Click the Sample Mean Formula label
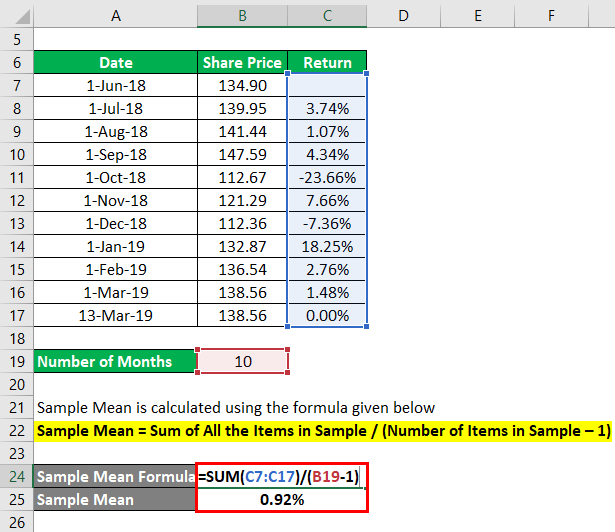 pos(115,476)
